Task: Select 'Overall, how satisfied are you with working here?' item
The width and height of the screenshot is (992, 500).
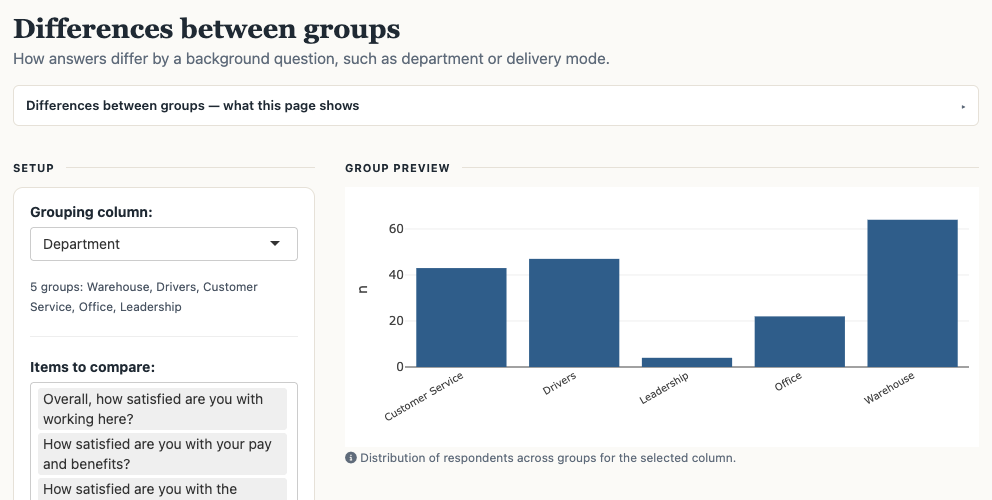Action: 162,409
